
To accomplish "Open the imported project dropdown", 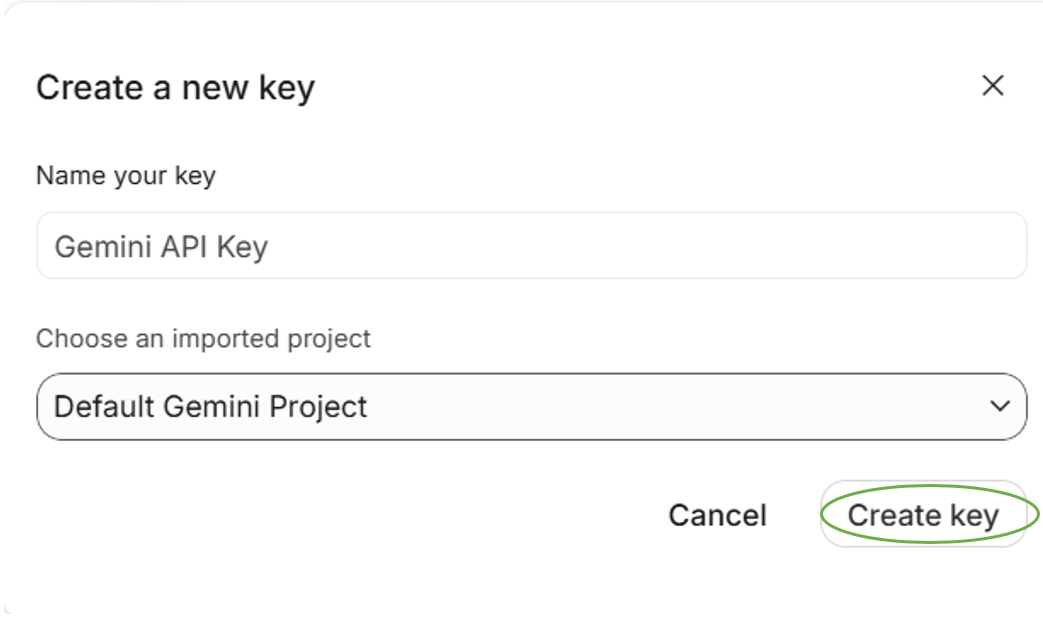I will pyautogui.click(x=531, y=406).
